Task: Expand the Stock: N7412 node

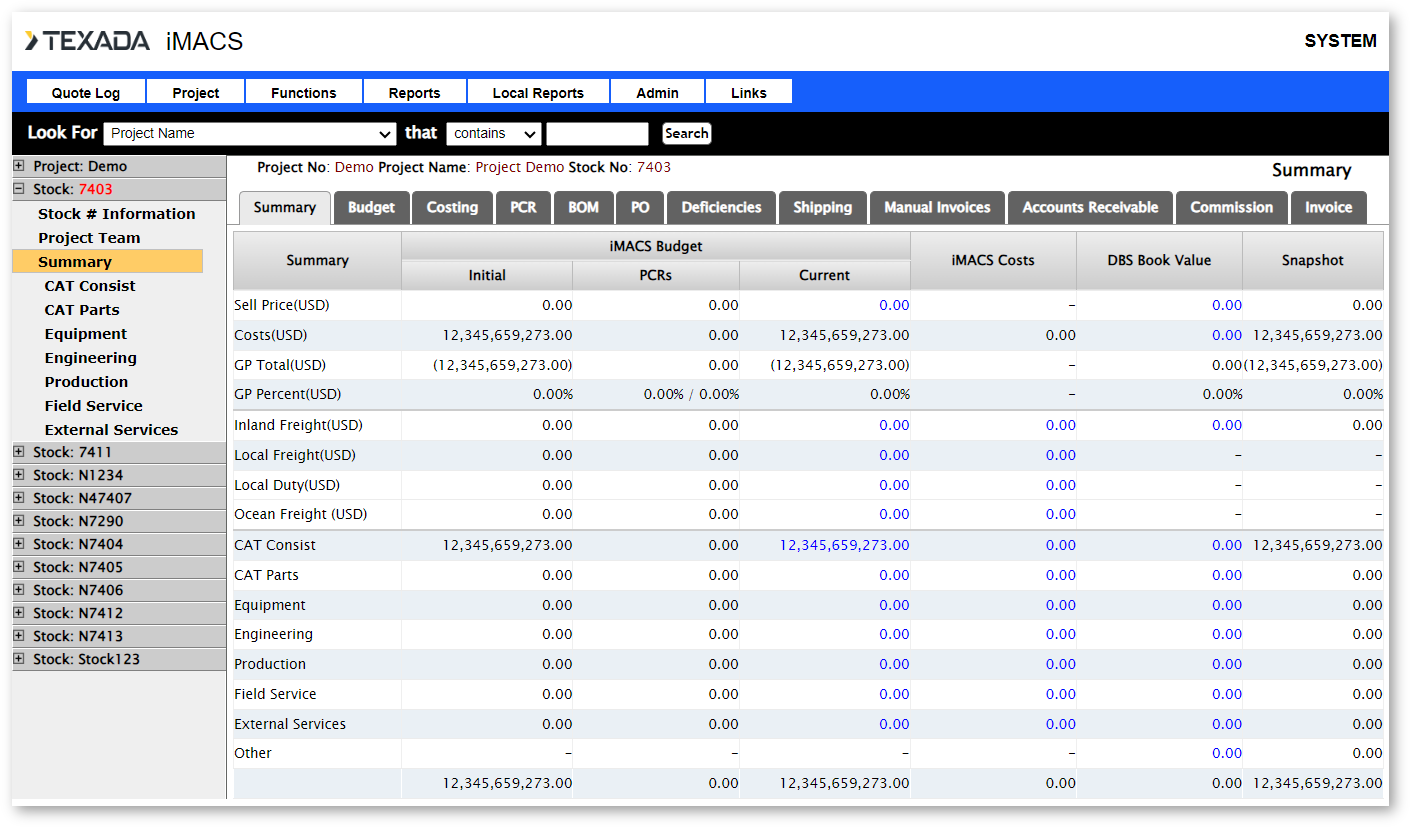Action: (x=19, y=613)
